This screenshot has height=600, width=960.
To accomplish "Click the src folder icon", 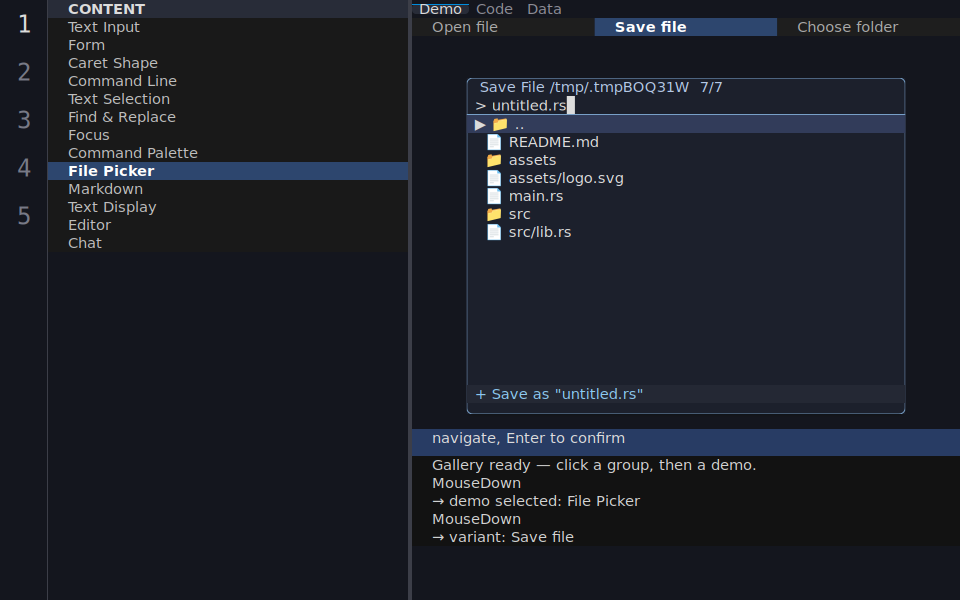I will pyautogui.click(x=494, y=214).
